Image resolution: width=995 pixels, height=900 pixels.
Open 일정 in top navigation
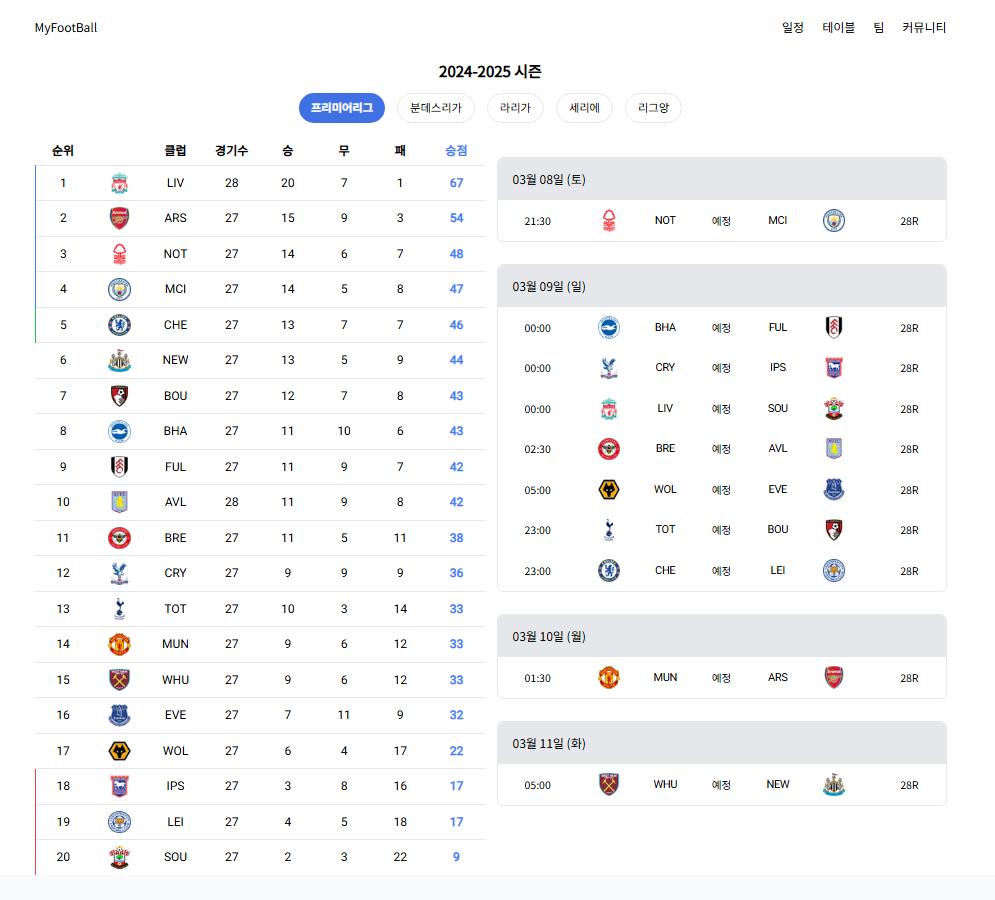793,27
